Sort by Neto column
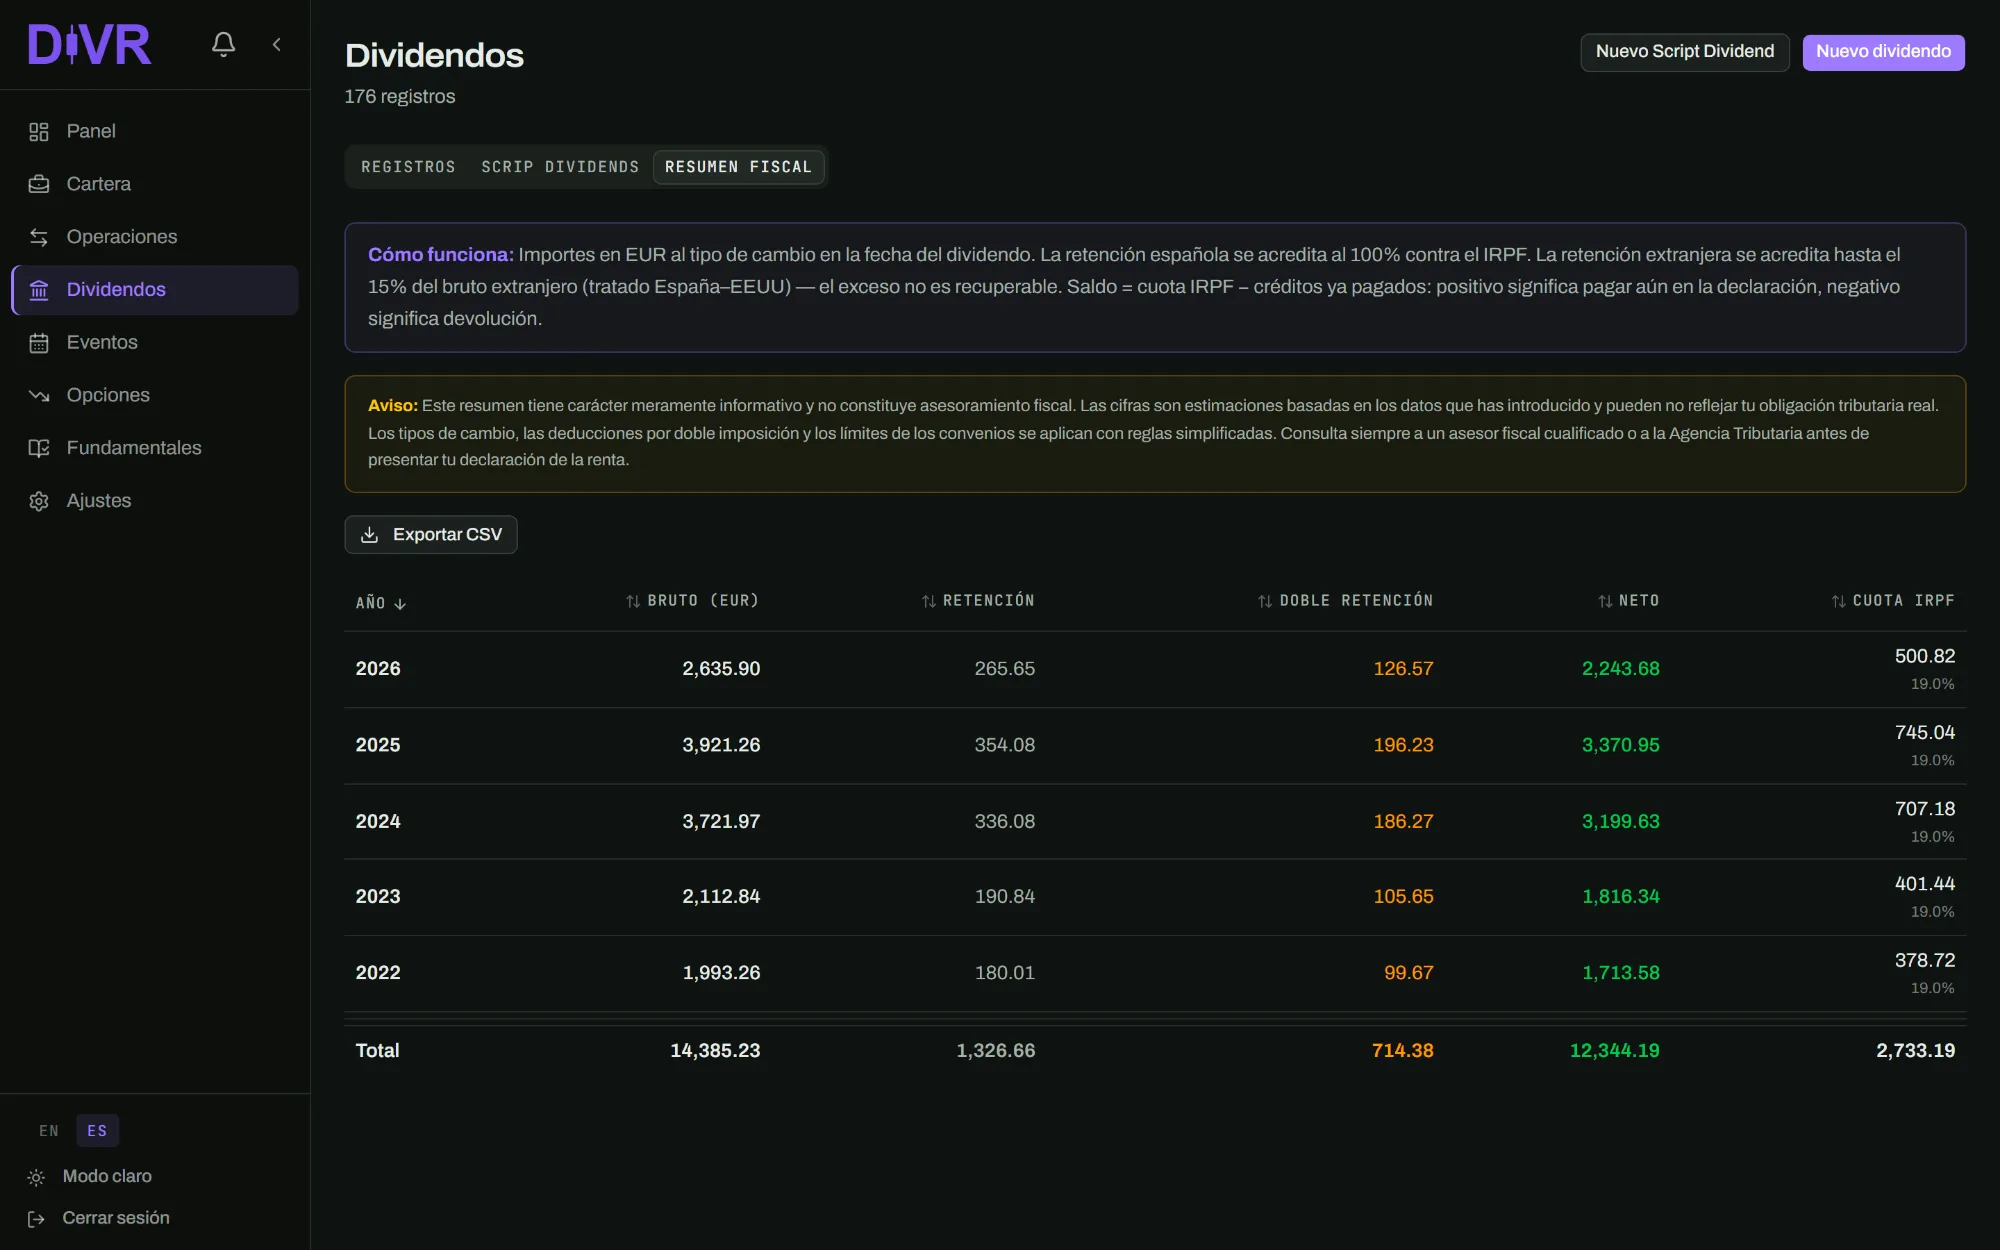2000x1250 pixels. [1628, 601]
